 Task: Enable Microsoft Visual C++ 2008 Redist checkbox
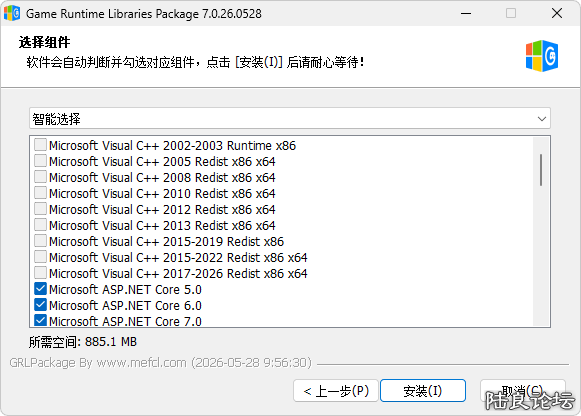(x=40, y=177)
